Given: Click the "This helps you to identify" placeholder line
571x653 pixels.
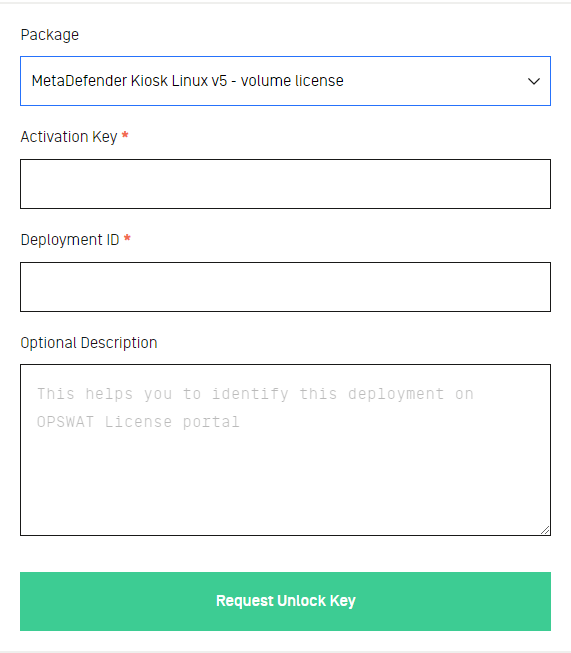Looking at the screenshot, I should pyautogui.click(x=162, y=394).
